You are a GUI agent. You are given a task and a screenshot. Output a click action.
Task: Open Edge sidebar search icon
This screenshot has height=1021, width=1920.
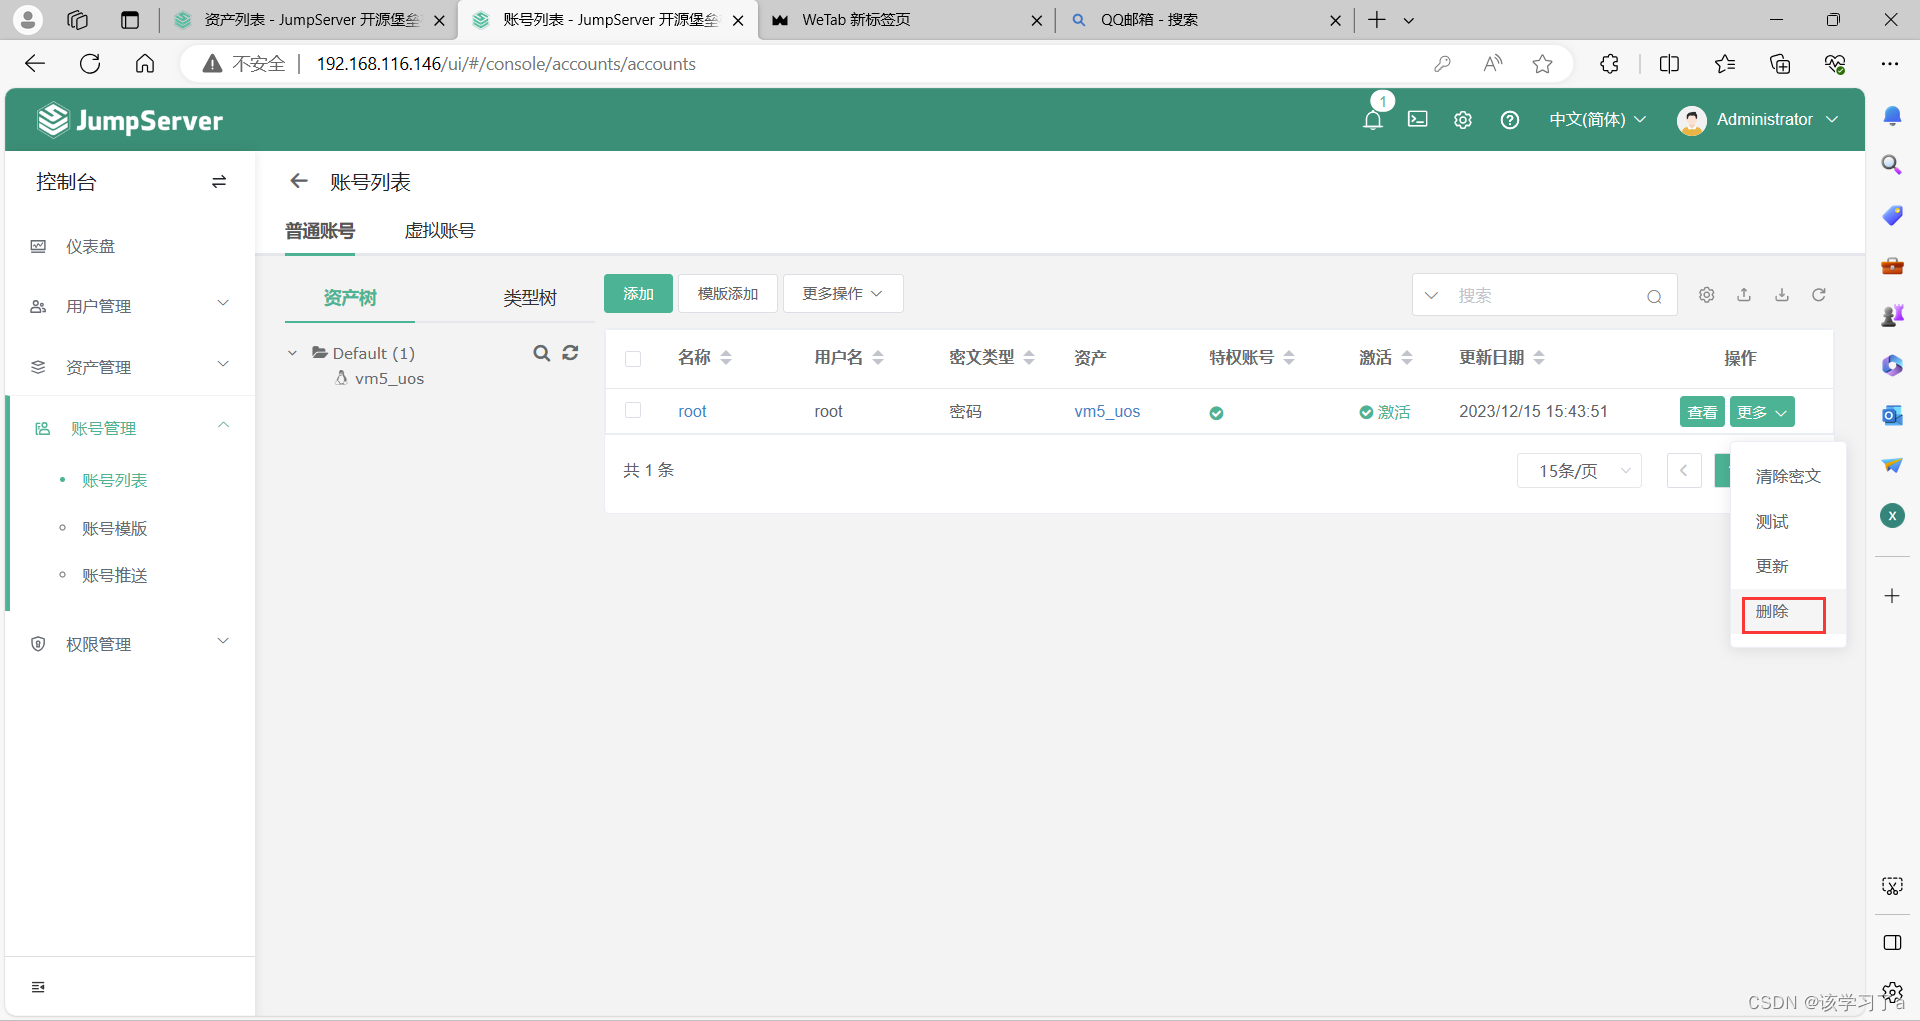click(1892, 165)
